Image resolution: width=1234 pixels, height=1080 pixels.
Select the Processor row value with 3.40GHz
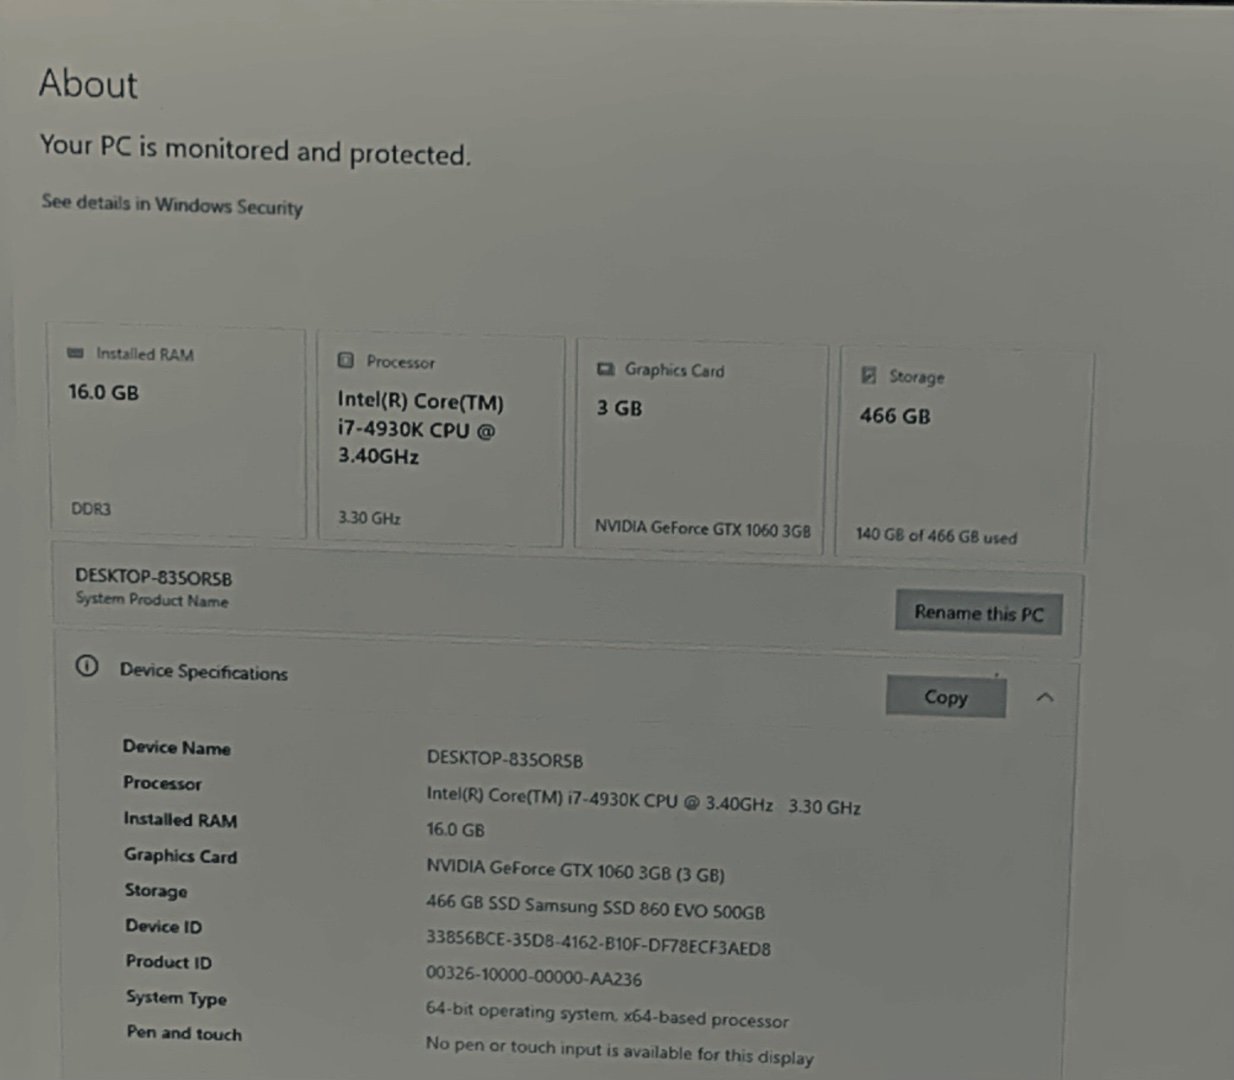(x=643, y=800)
